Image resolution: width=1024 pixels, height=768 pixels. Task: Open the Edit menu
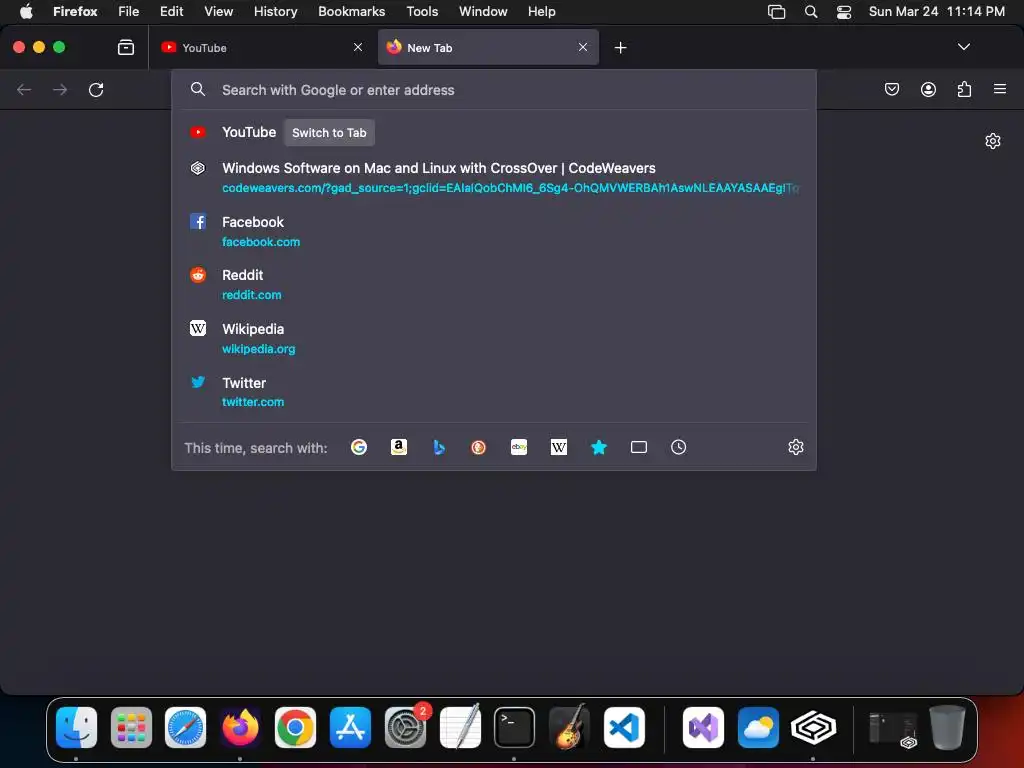(x=172, y=12)
